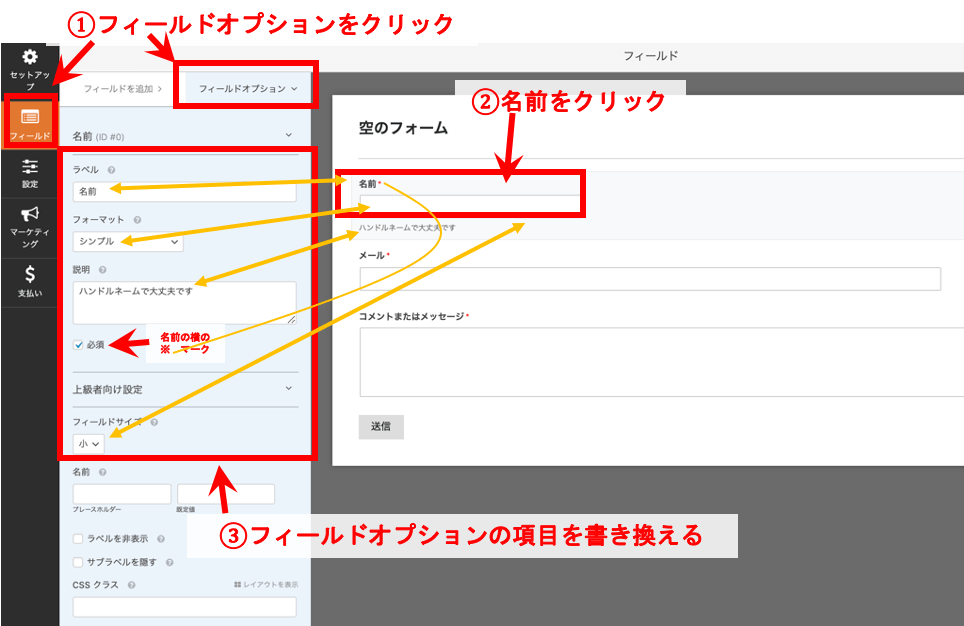This screenshot has height=626, width=964.
Task: Select the コメントまたはメッセージ textarea in preview
Action: [662, 362]
